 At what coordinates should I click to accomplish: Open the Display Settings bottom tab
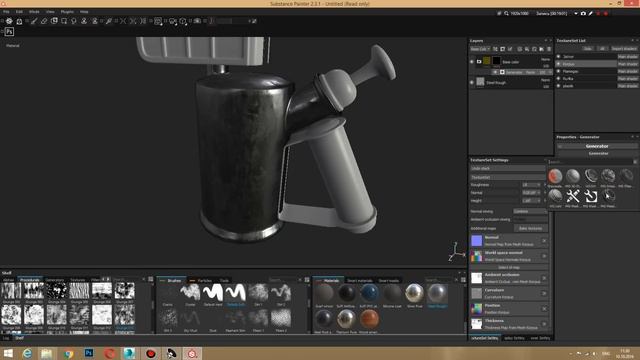coord(514,338)
